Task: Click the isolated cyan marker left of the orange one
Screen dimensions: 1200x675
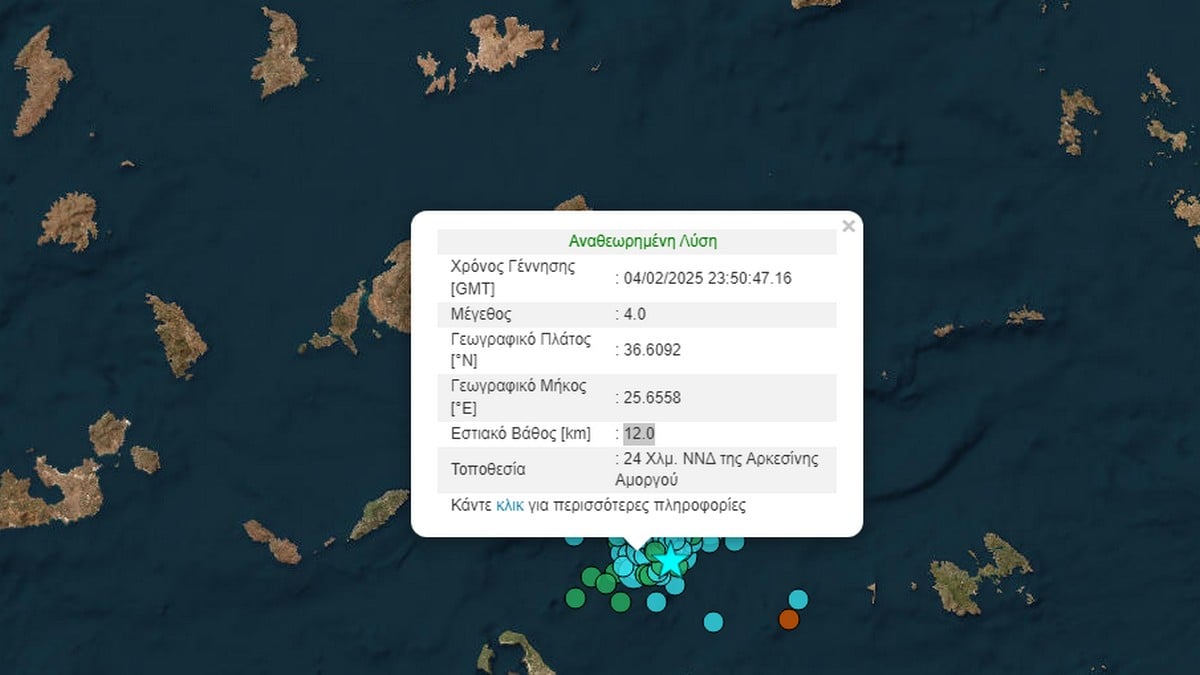Action: pos(713,622)
